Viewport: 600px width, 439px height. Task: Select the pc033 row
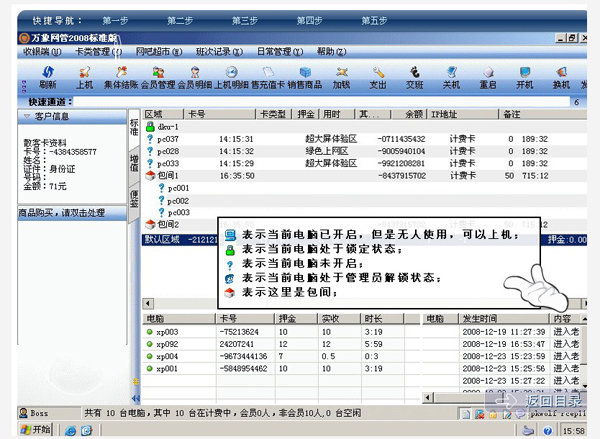point(365,163)
